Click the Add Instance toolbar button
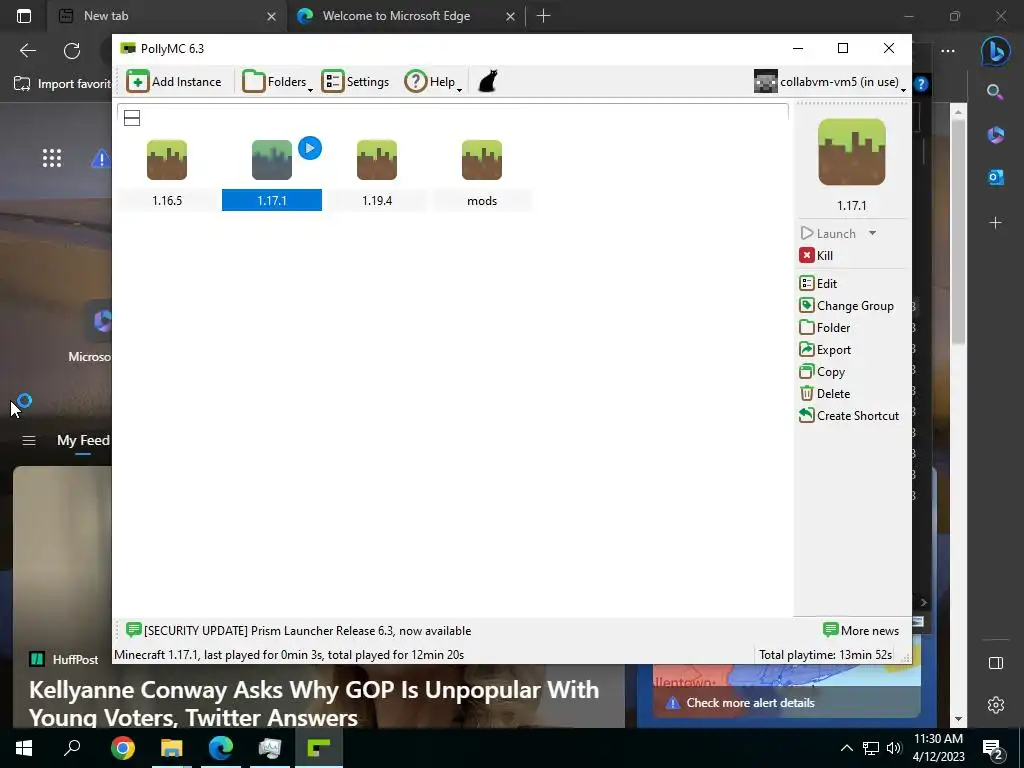 click(174, 82)
